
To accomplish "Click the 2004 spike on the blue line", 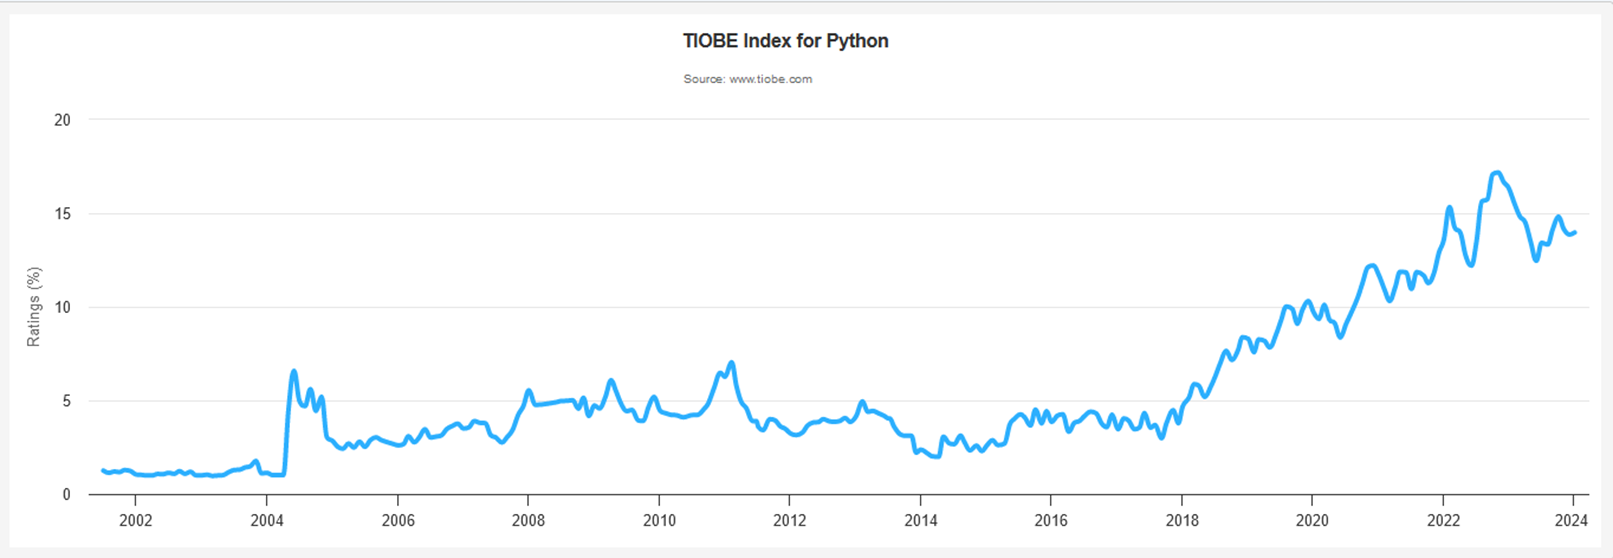I will pos(294,371).
